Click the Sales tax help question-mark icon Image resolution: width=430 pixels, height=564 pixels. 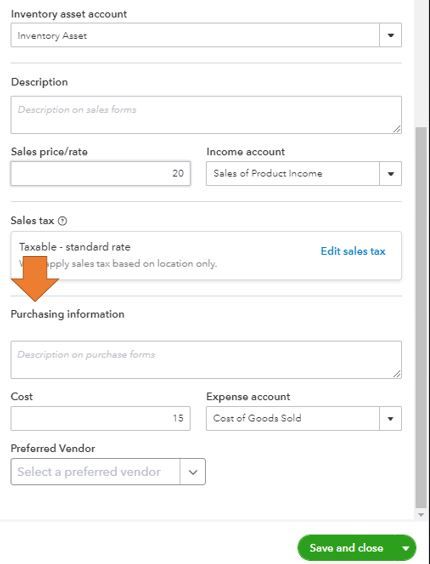click(x=63, y=221)
